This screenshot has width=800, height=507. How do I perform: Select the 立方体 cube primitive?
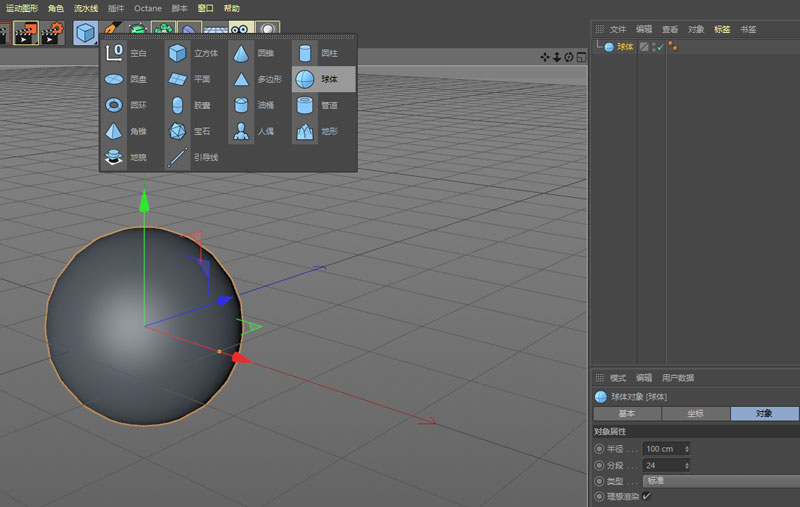click(178, 53)
